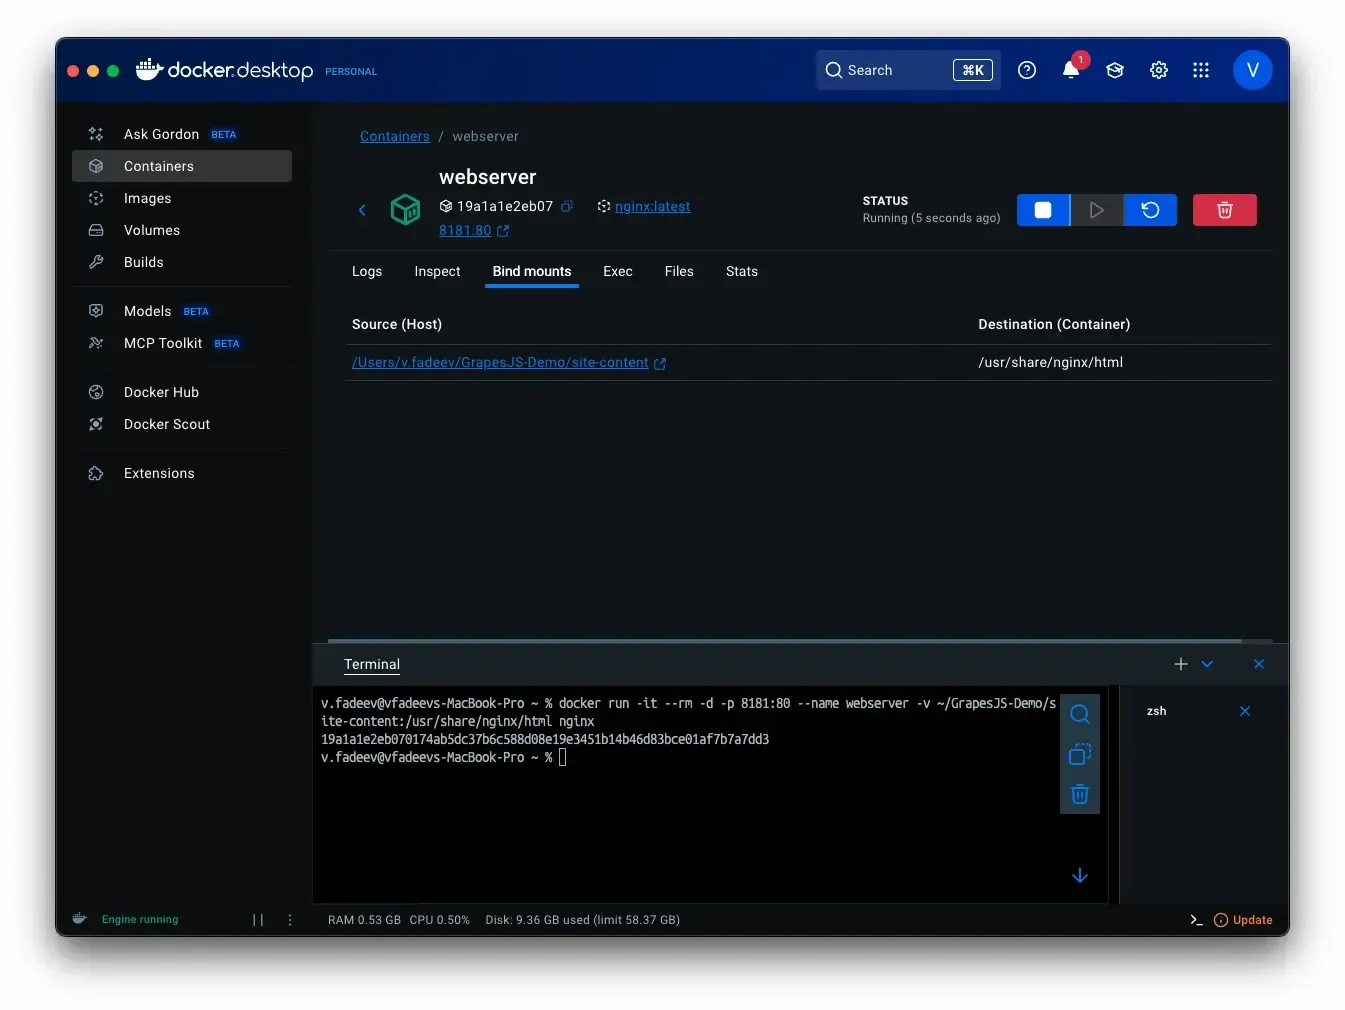Open Docker Desktop settings gear
Image resolution: width=1345 pixels, height=1010 pixels.
(1159, 70)
